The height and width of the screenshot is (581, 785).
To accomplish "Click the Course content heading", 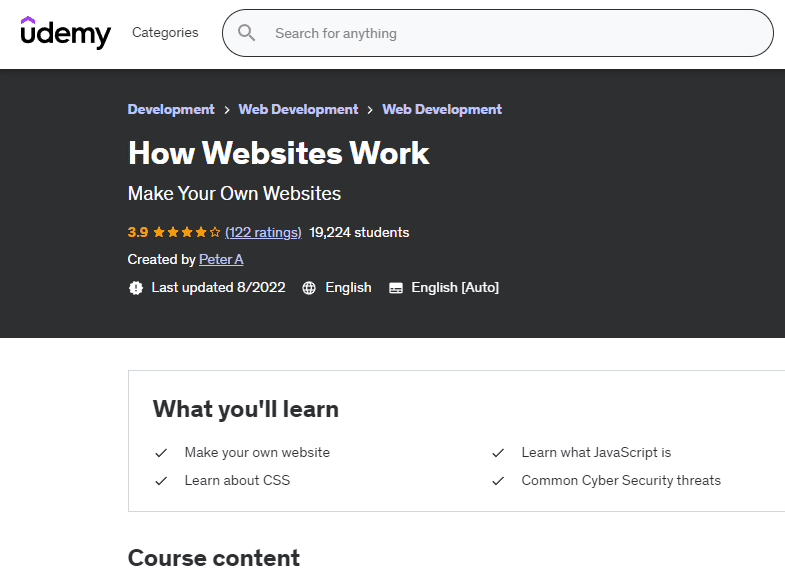I will click(214, 558).
